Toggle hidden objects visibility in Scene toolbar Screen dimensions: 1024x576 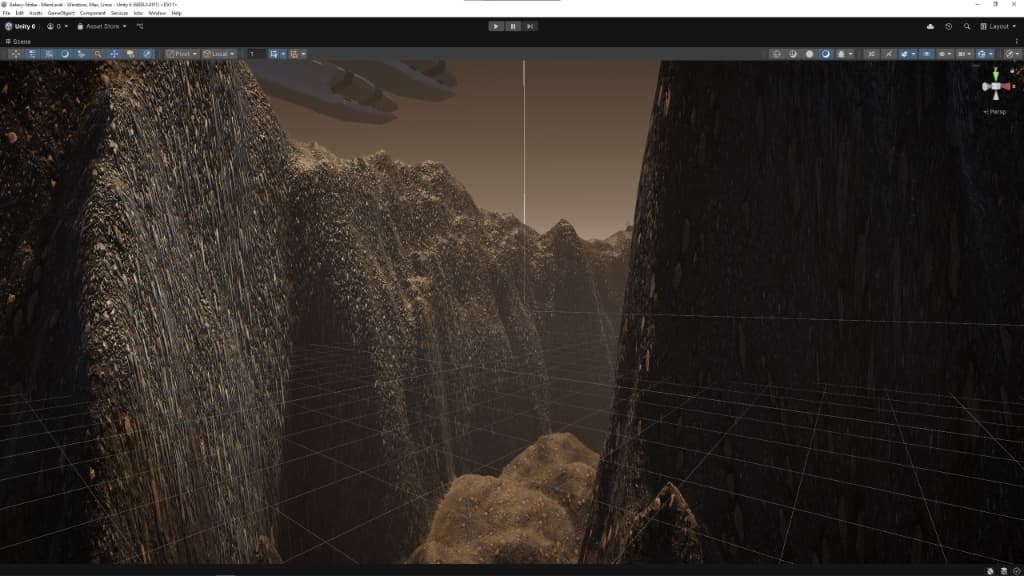coord(927,54)
